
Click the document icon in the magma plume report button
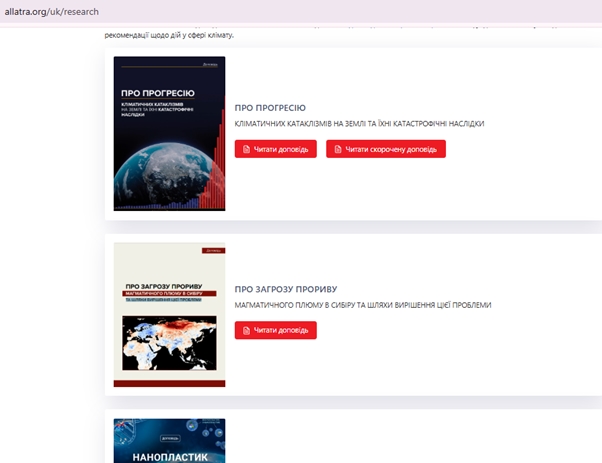point(246,330)
